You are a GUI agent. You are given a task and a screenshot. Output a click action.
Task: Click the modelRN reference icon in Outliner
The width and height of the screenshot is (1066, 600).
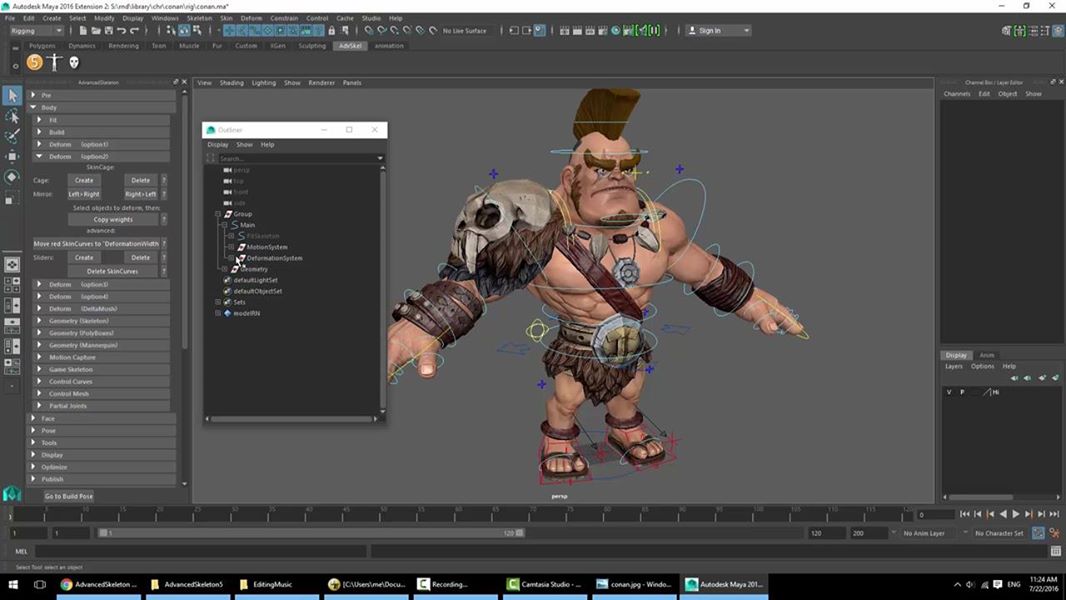(228, 313)
